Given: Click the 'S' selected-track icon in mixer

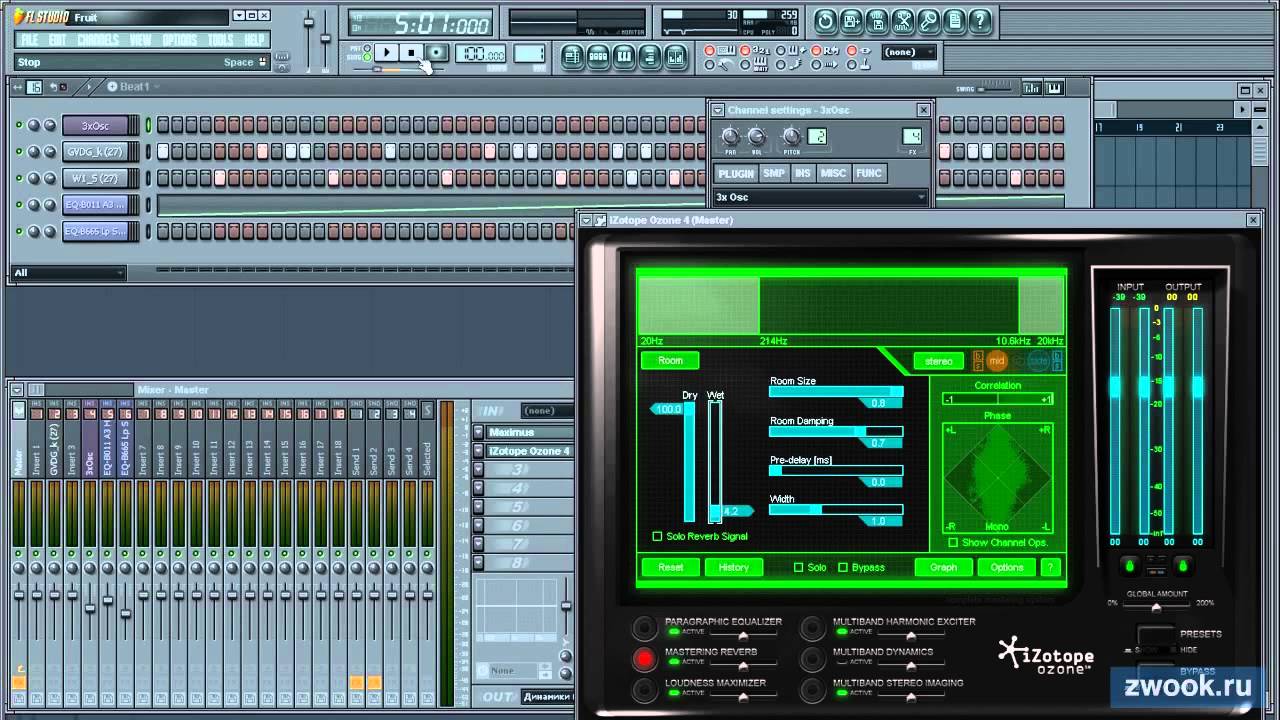Looking at the screenshot, I should click(428, 411).
